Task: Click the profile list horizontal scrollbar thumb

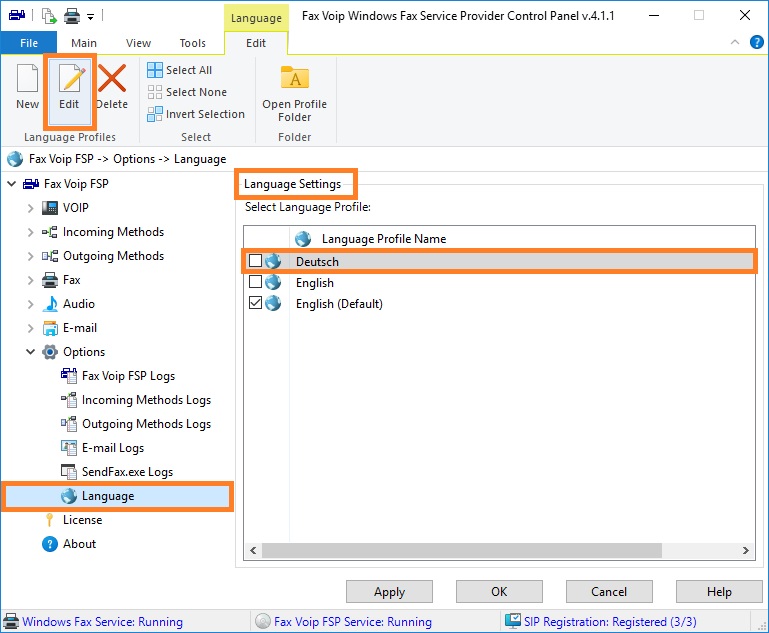Action: coord(461,551)
